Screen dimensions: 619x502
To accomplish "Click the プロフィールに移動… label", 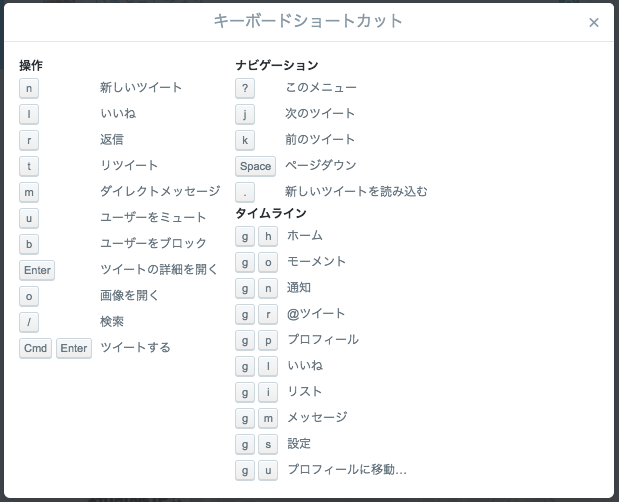I will click(x=346, y=470).
